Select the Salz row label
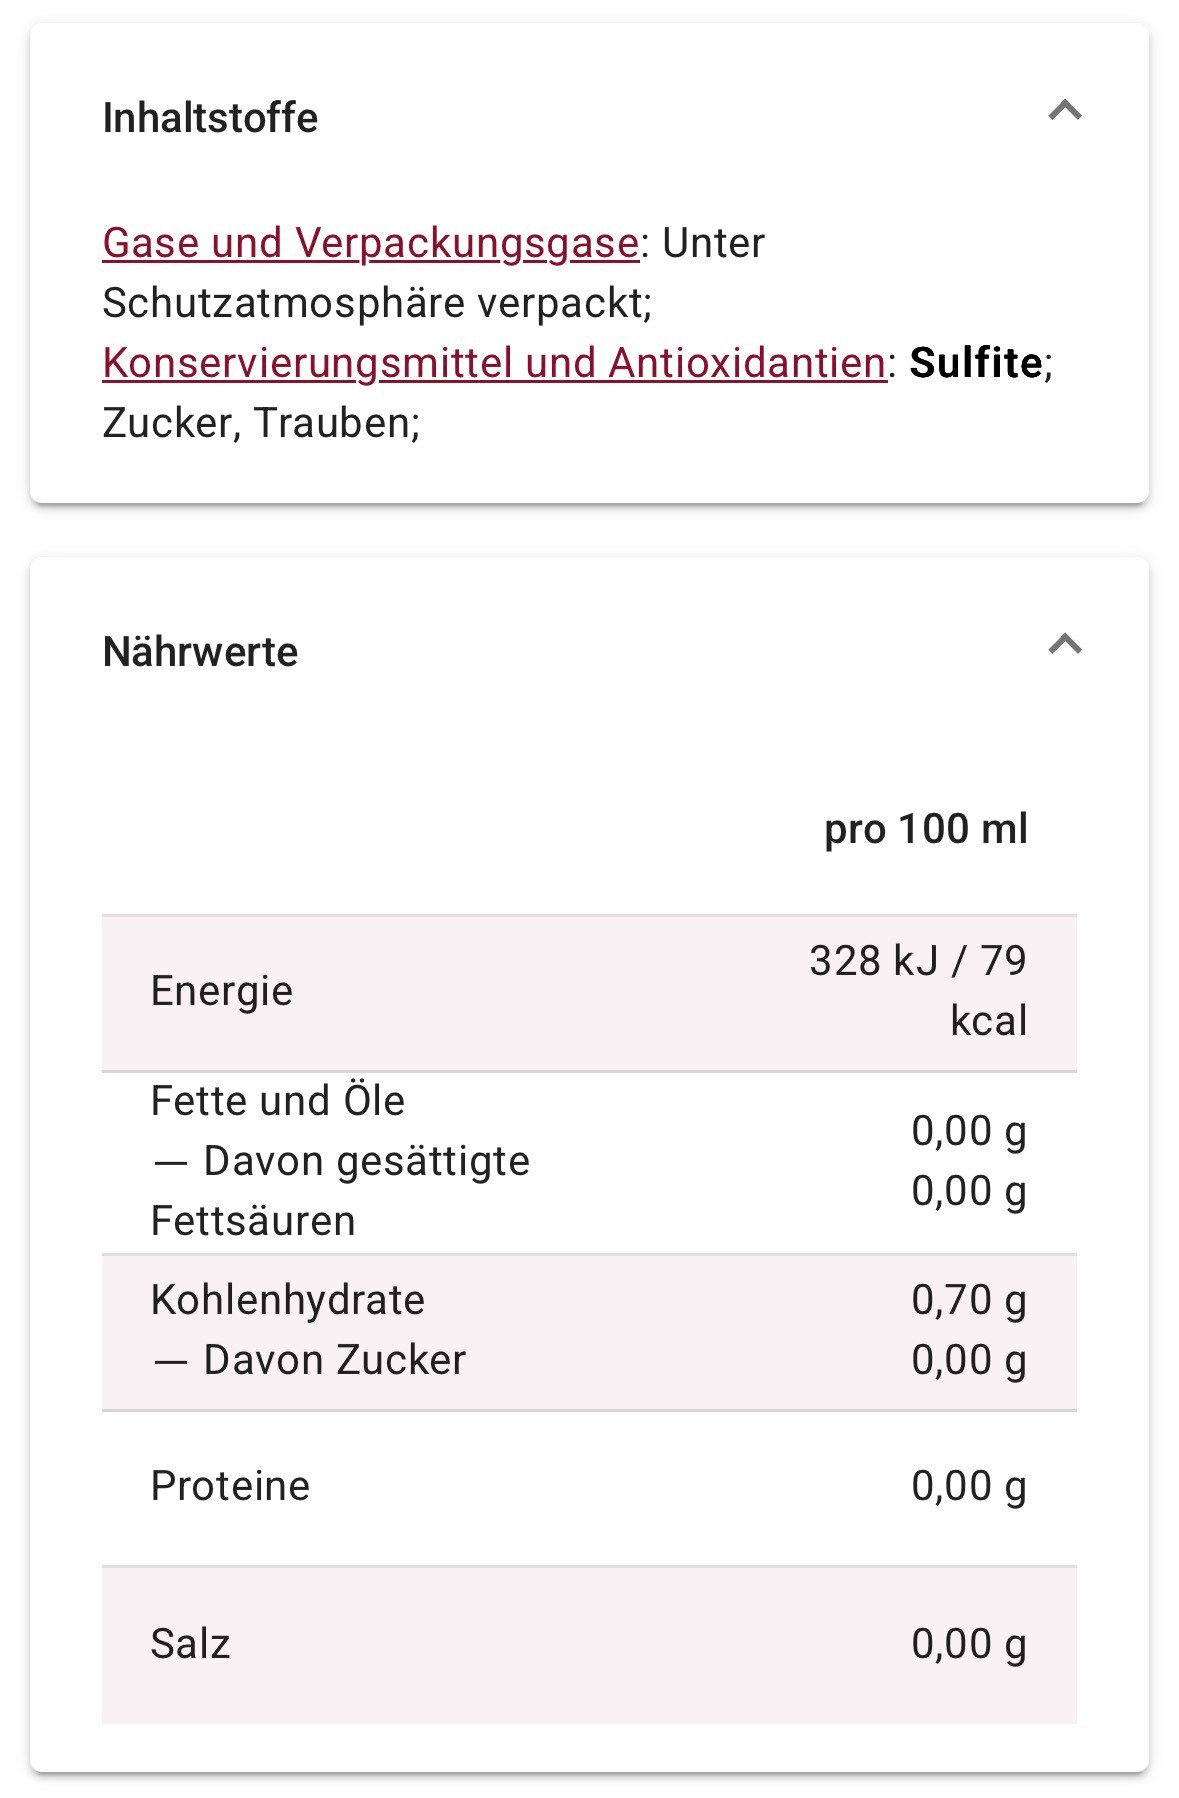Image resolution: width=1179 pixels, height=1798 pixels. click(x=190, y=1644)
